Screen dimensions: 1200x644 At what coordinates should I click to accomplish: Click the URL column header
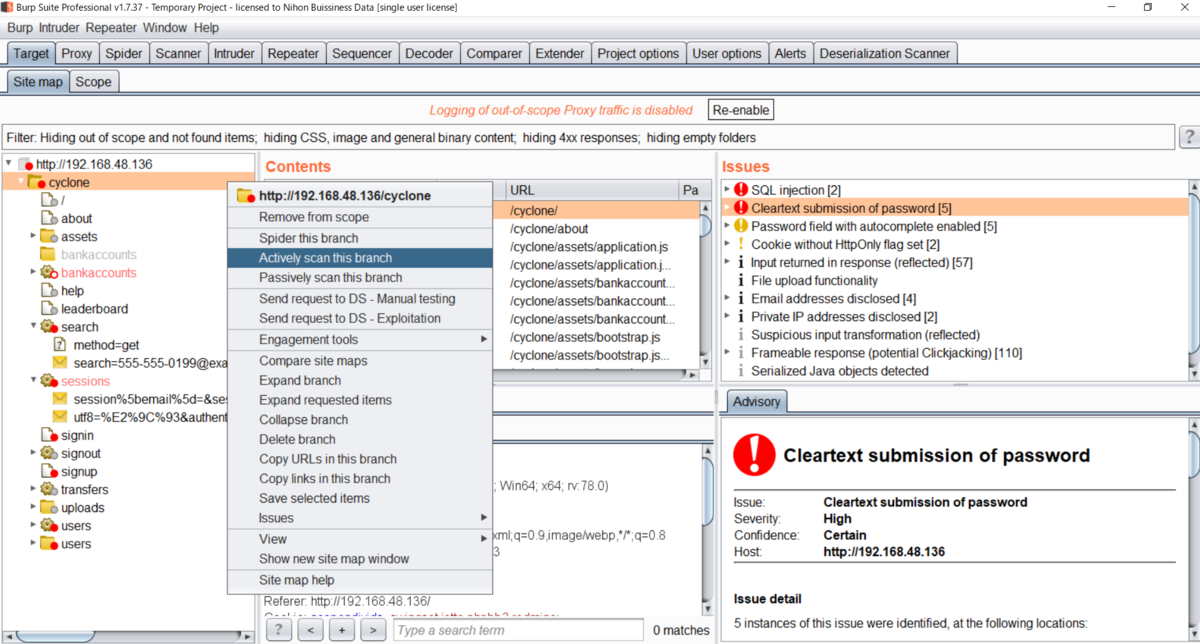590,190
